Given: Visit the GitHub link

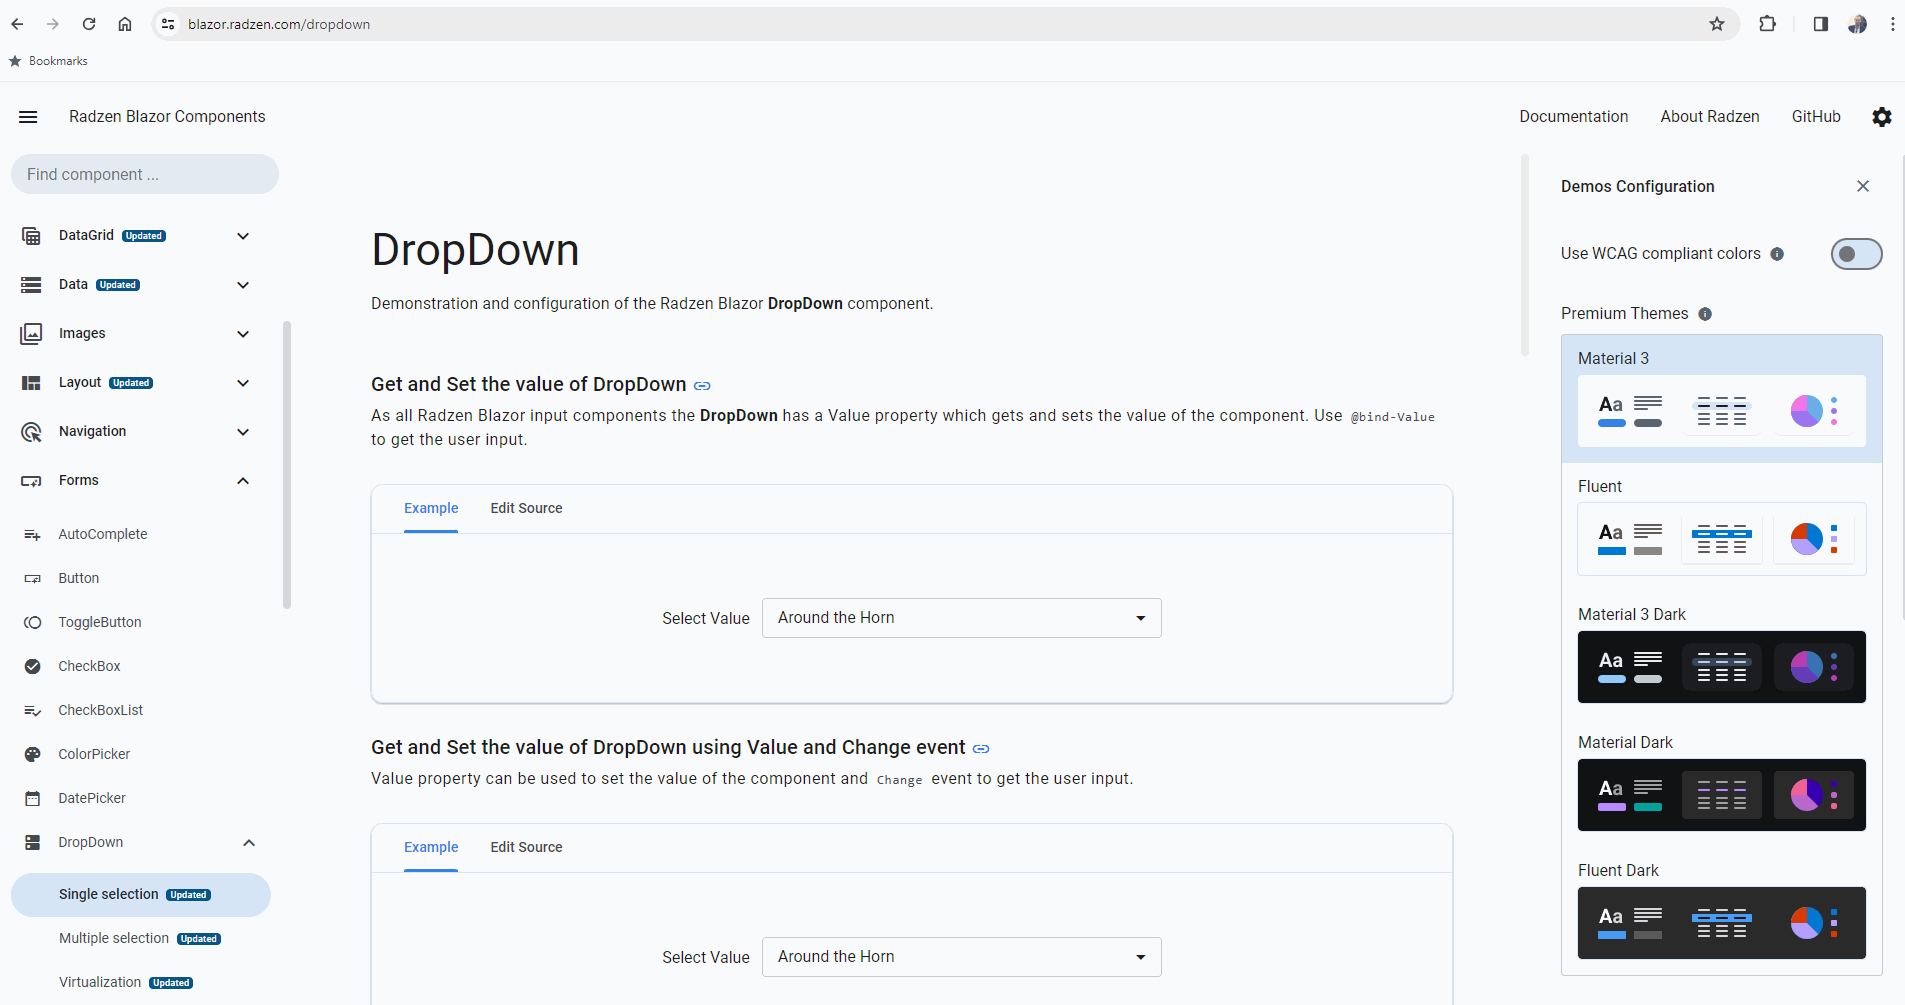Looking at the screenshot, I should (1815, 116).
